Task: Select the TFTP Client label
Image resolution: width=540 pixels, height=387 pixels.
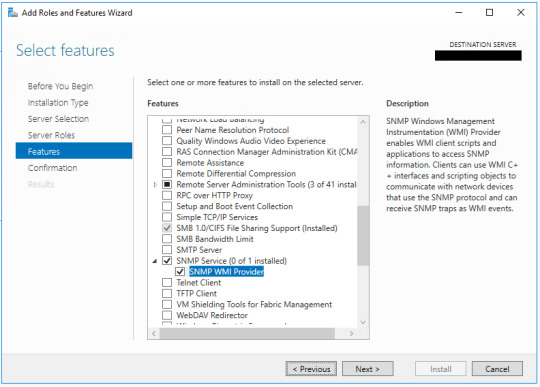Action: [197, 293]
